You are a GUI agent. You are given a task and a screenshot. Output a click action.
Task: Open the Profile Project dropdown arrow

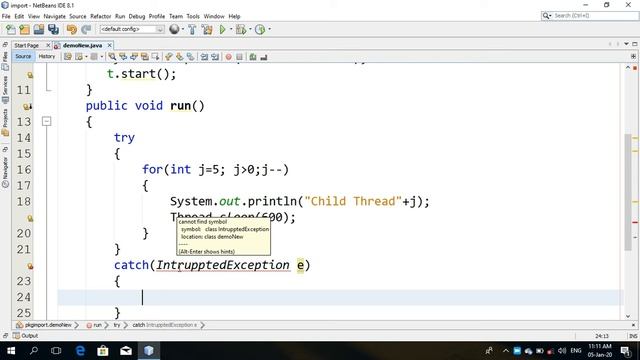[269, 29]
